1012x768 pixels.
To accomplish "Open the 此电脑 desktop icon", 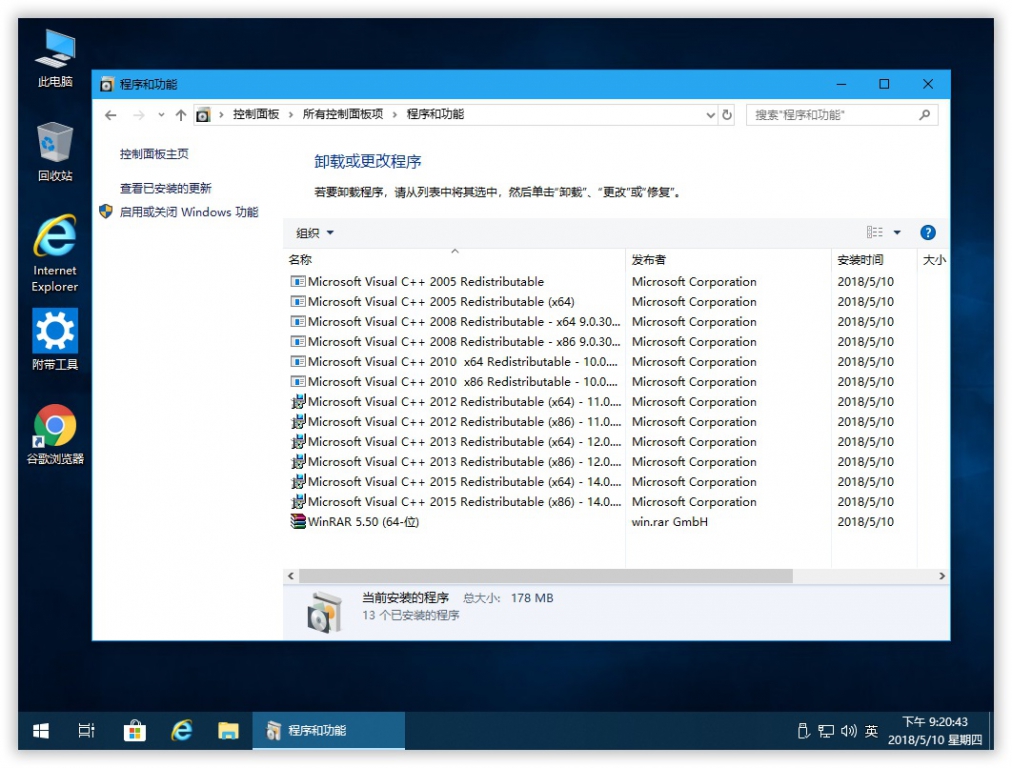I will (x=55, y=59).
